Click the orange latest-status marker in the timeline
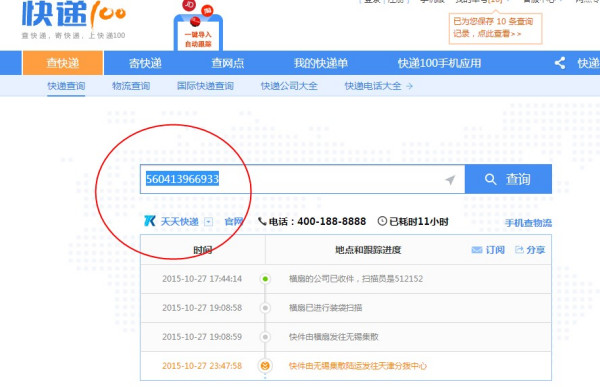Screen dimensions: 600x387 [265, 366]
